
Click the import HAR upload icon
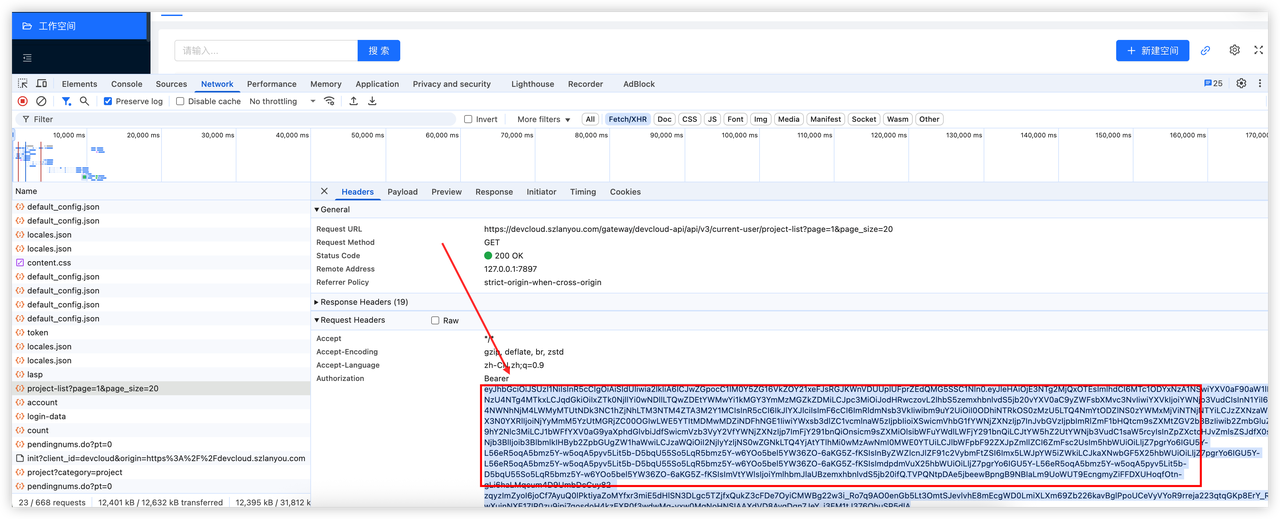pos(353,101)
